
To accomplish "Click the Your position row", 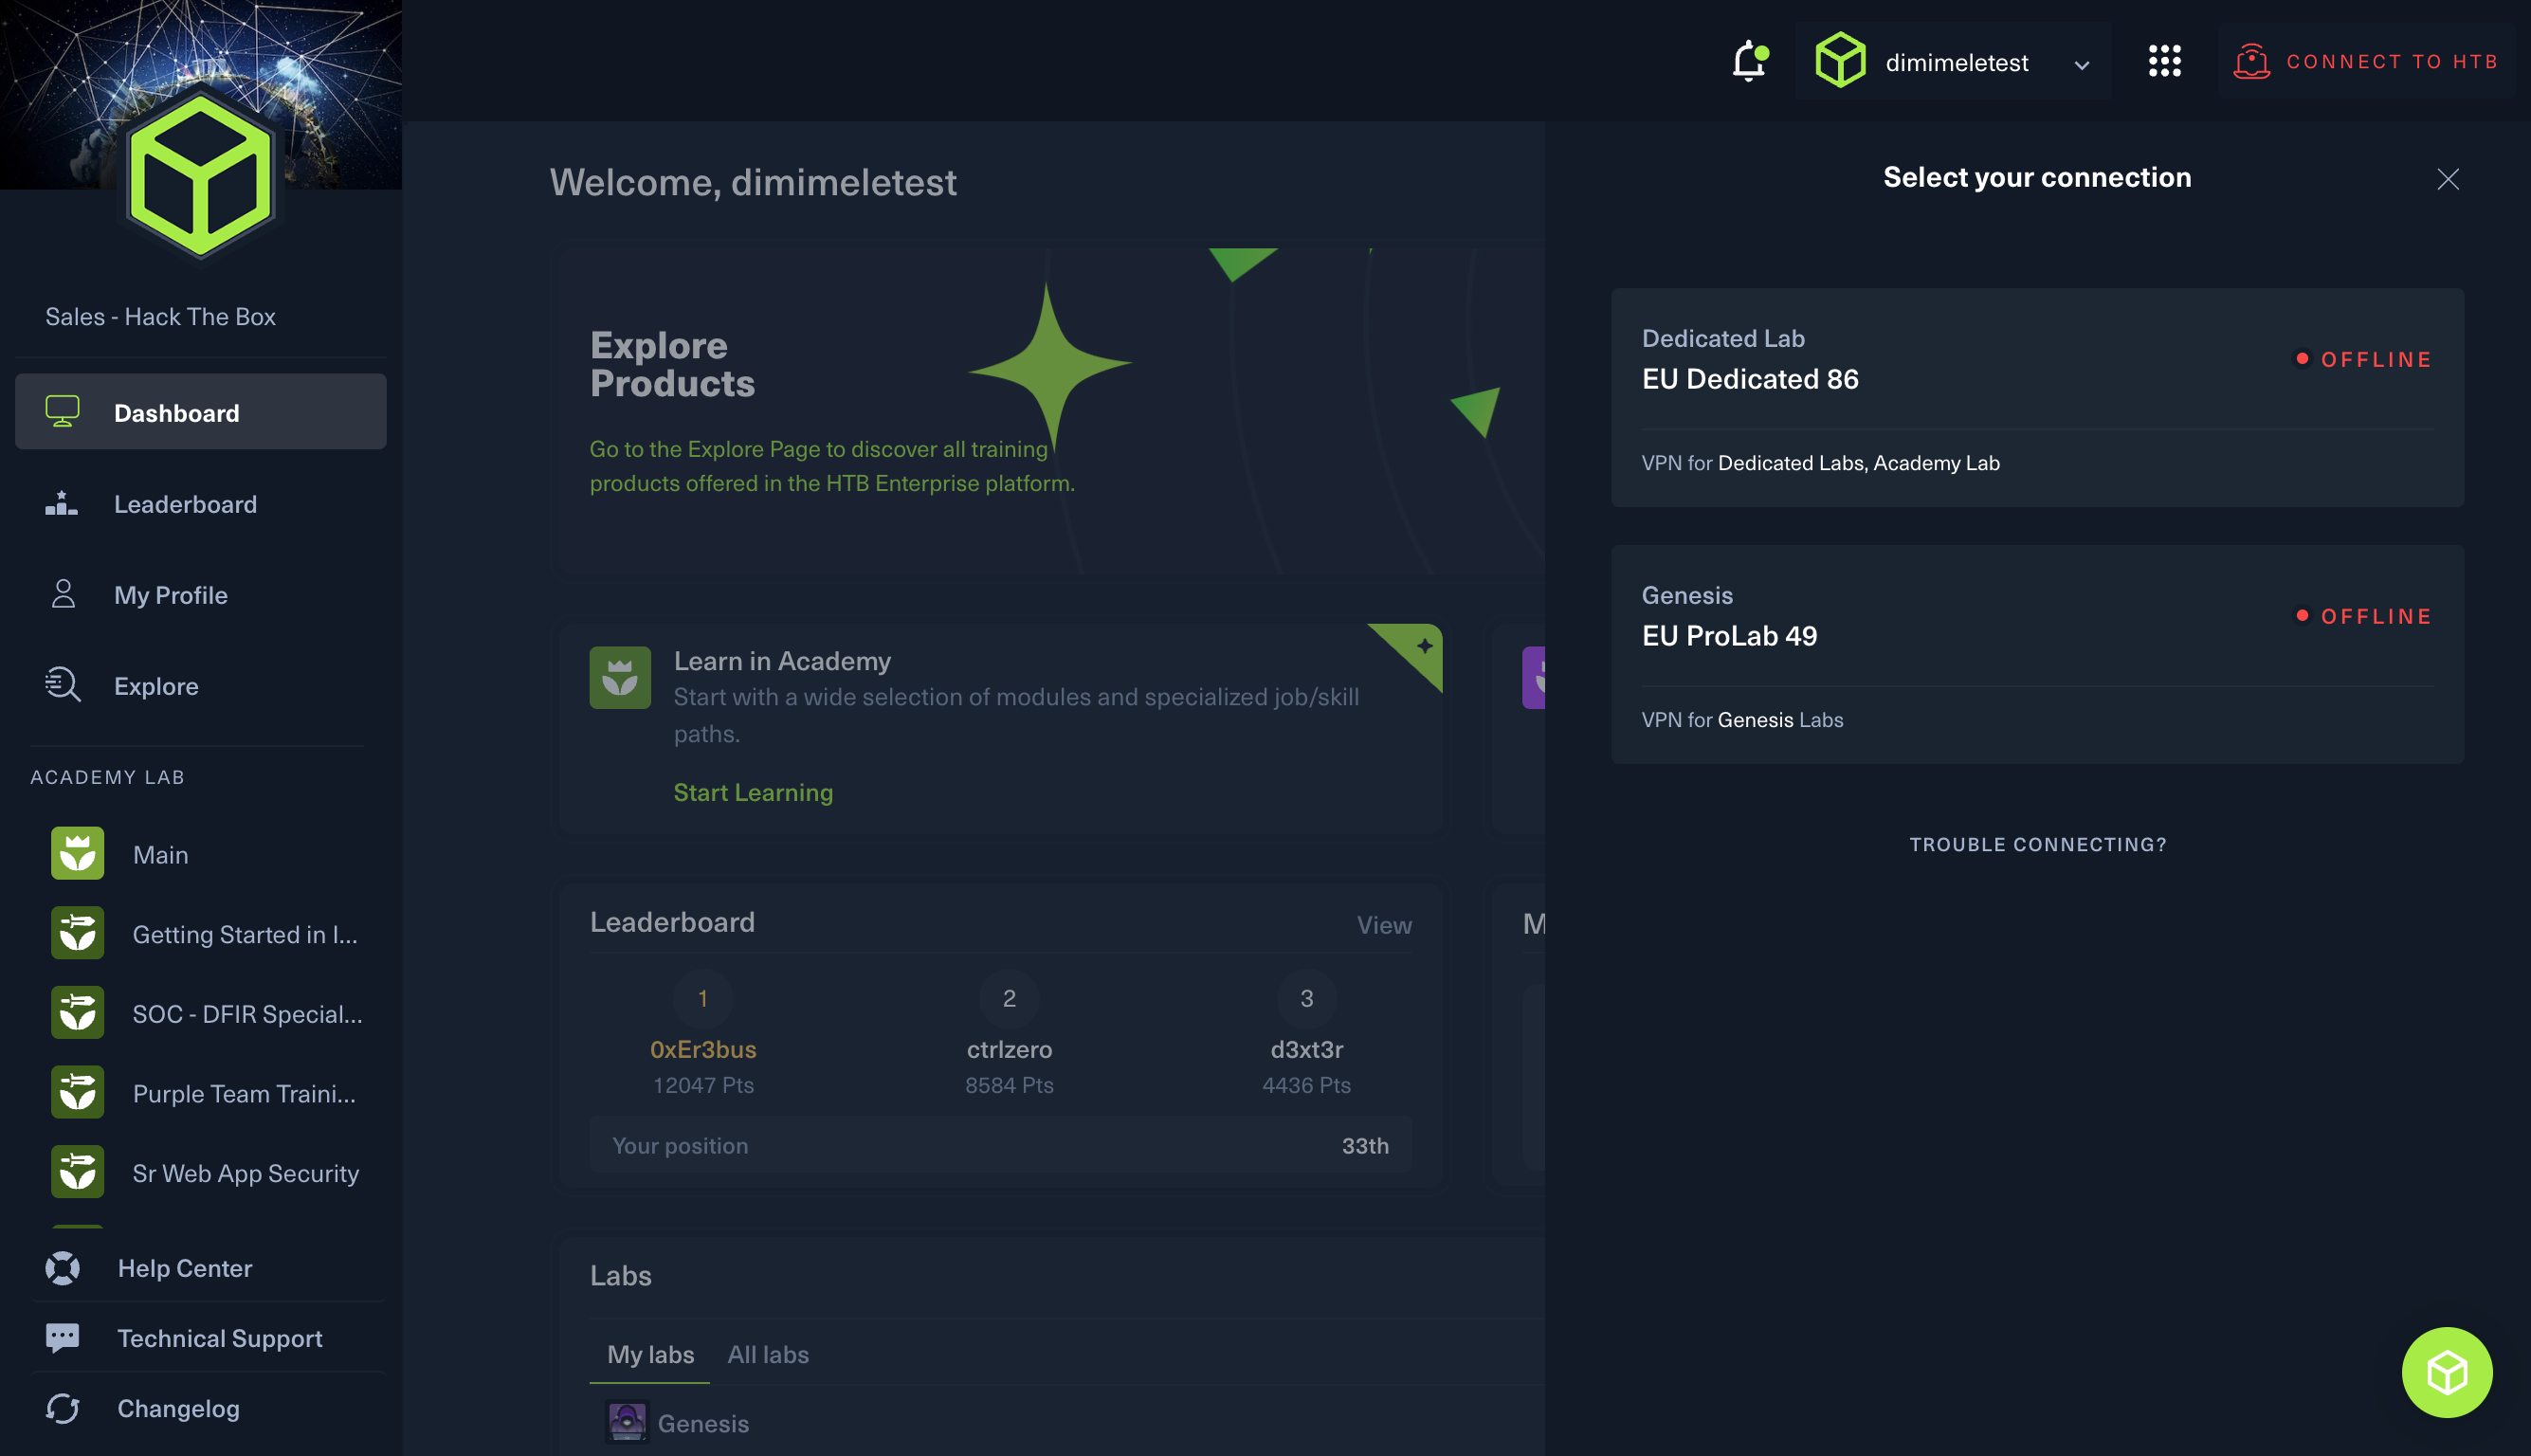I will (x=1000, y=1145).
